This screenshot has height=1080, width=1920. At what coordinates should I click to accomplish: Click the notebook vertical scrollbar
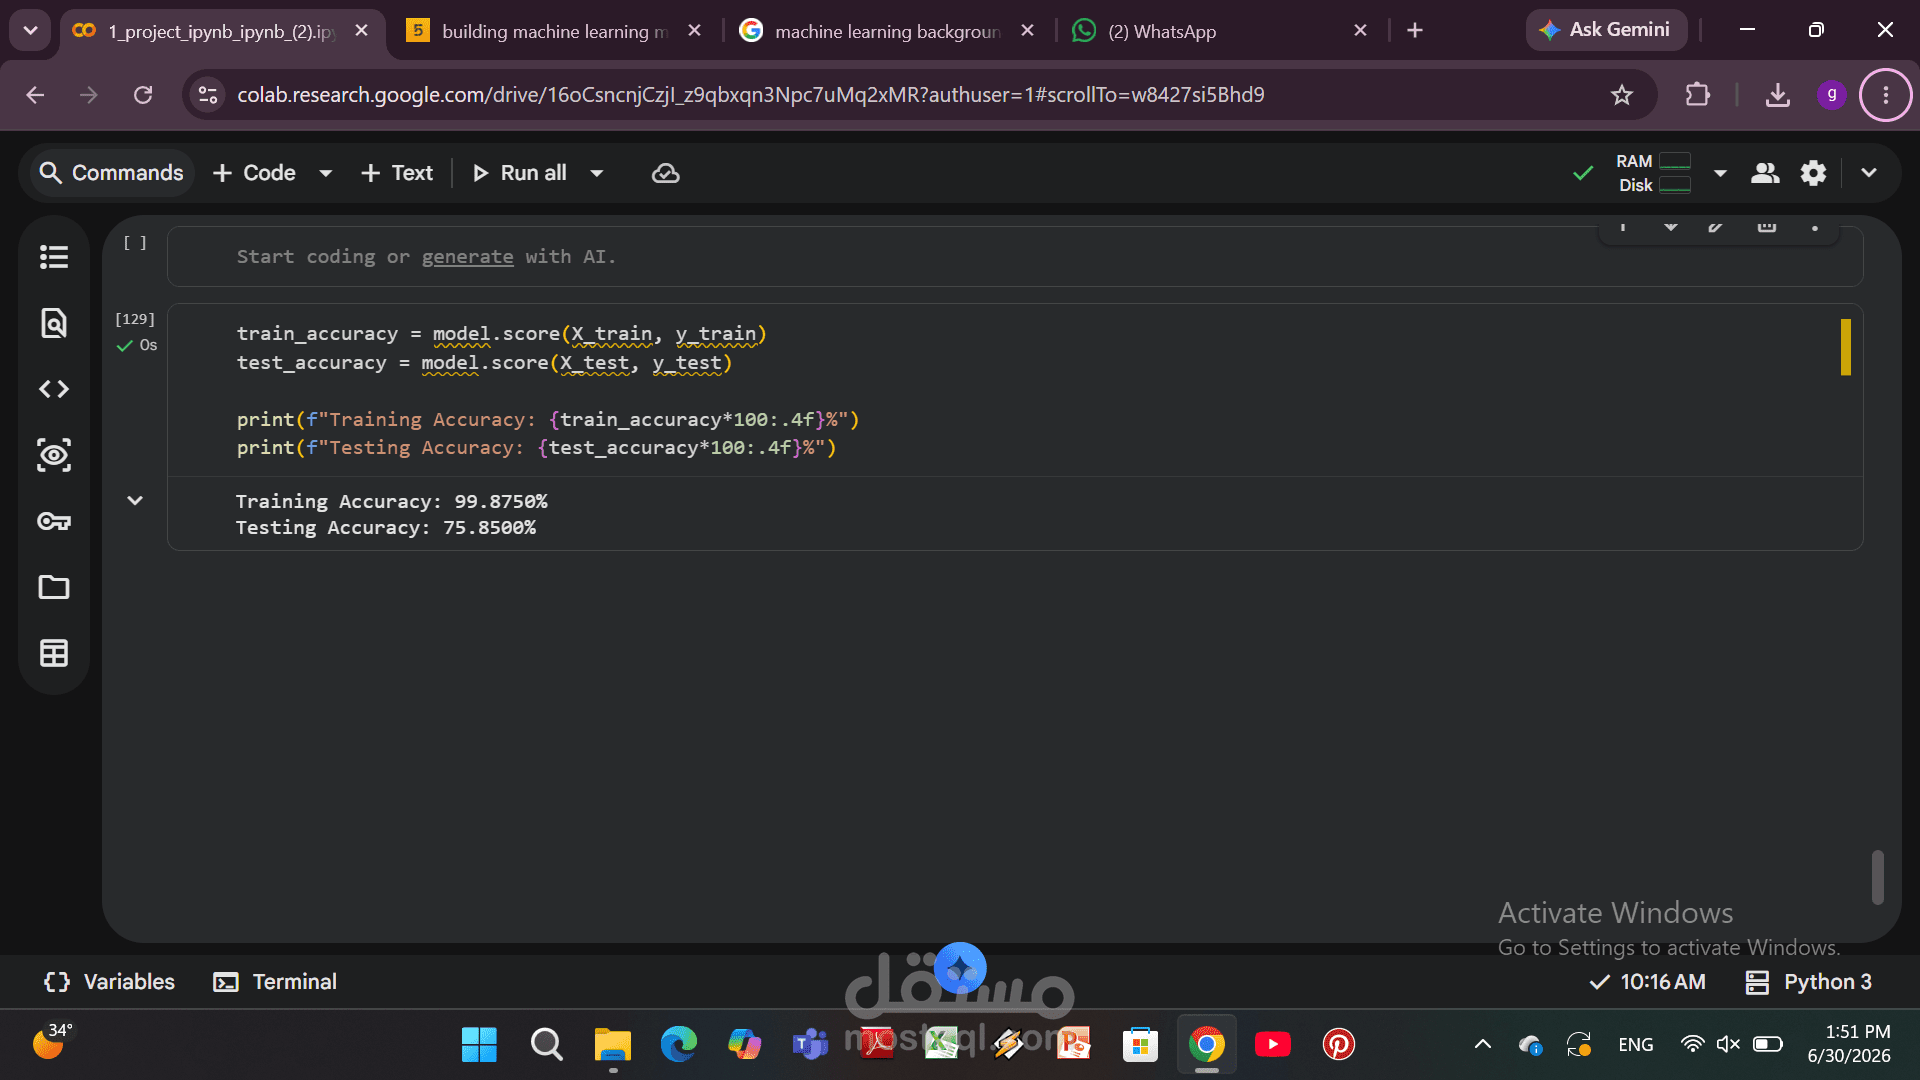point(1877,877)
